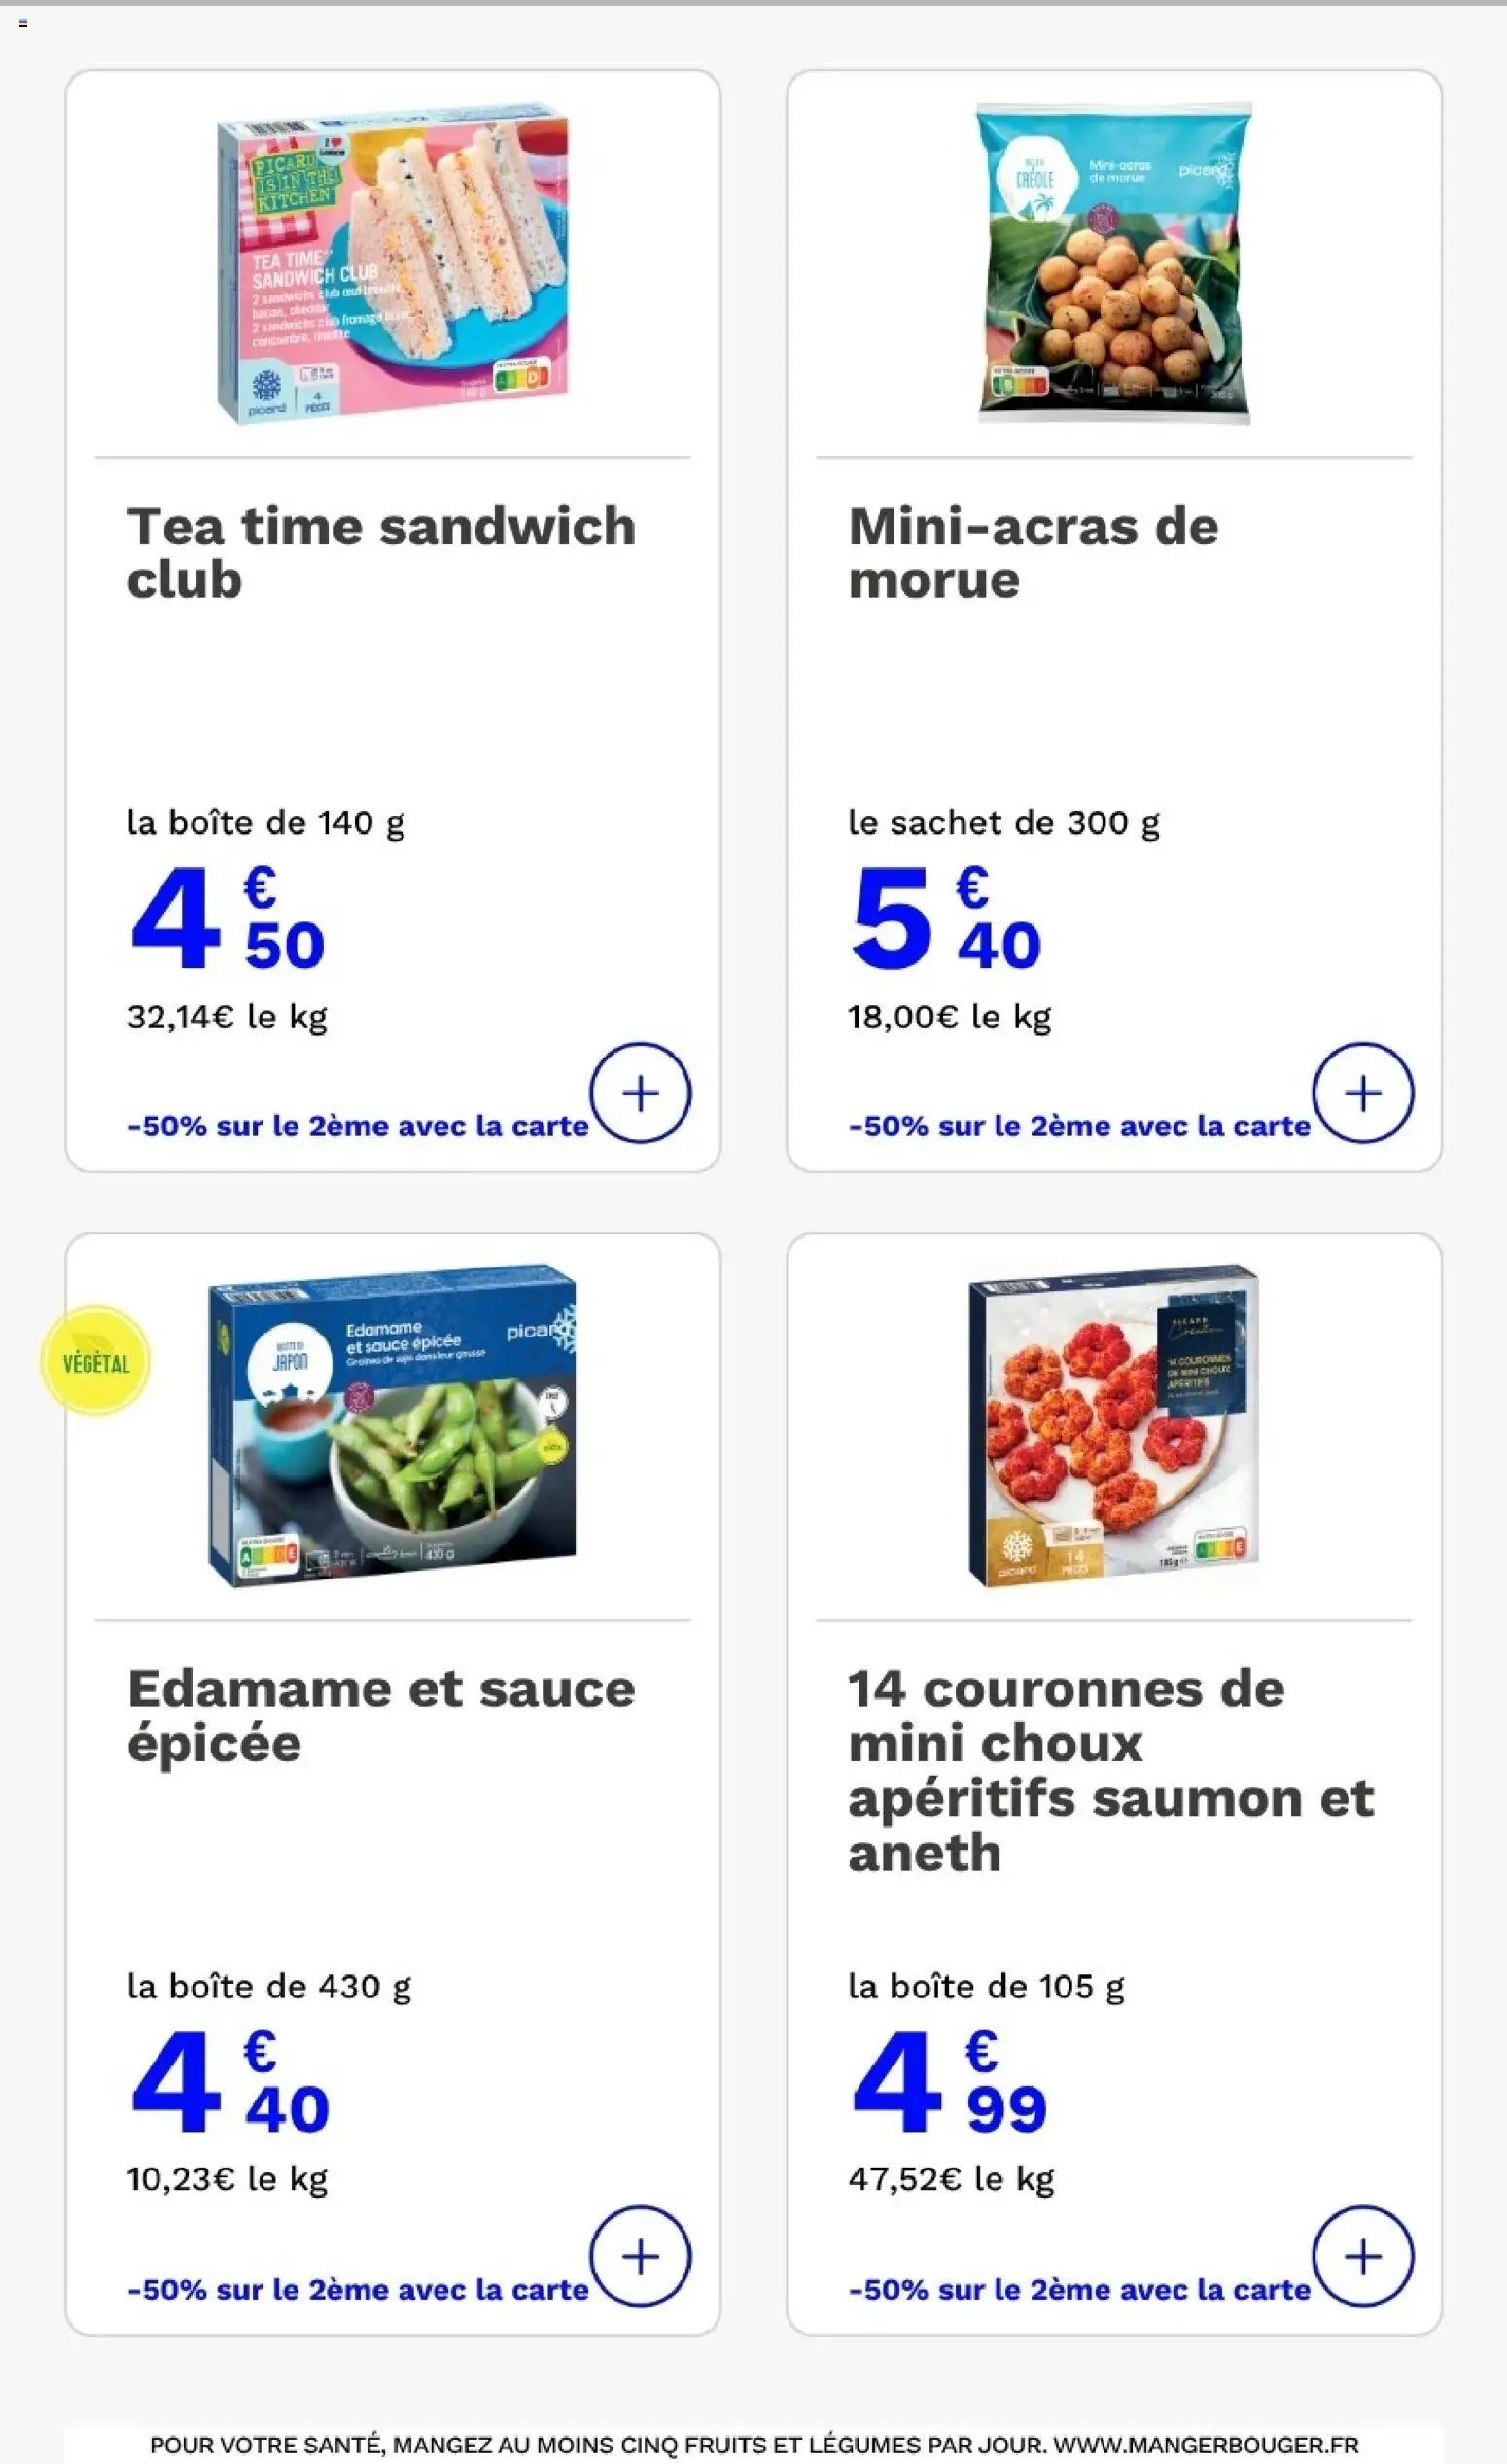Click the -50% offer under Tea time sandwich
Screen dimensions: 1507x2464
[358, 1126]
